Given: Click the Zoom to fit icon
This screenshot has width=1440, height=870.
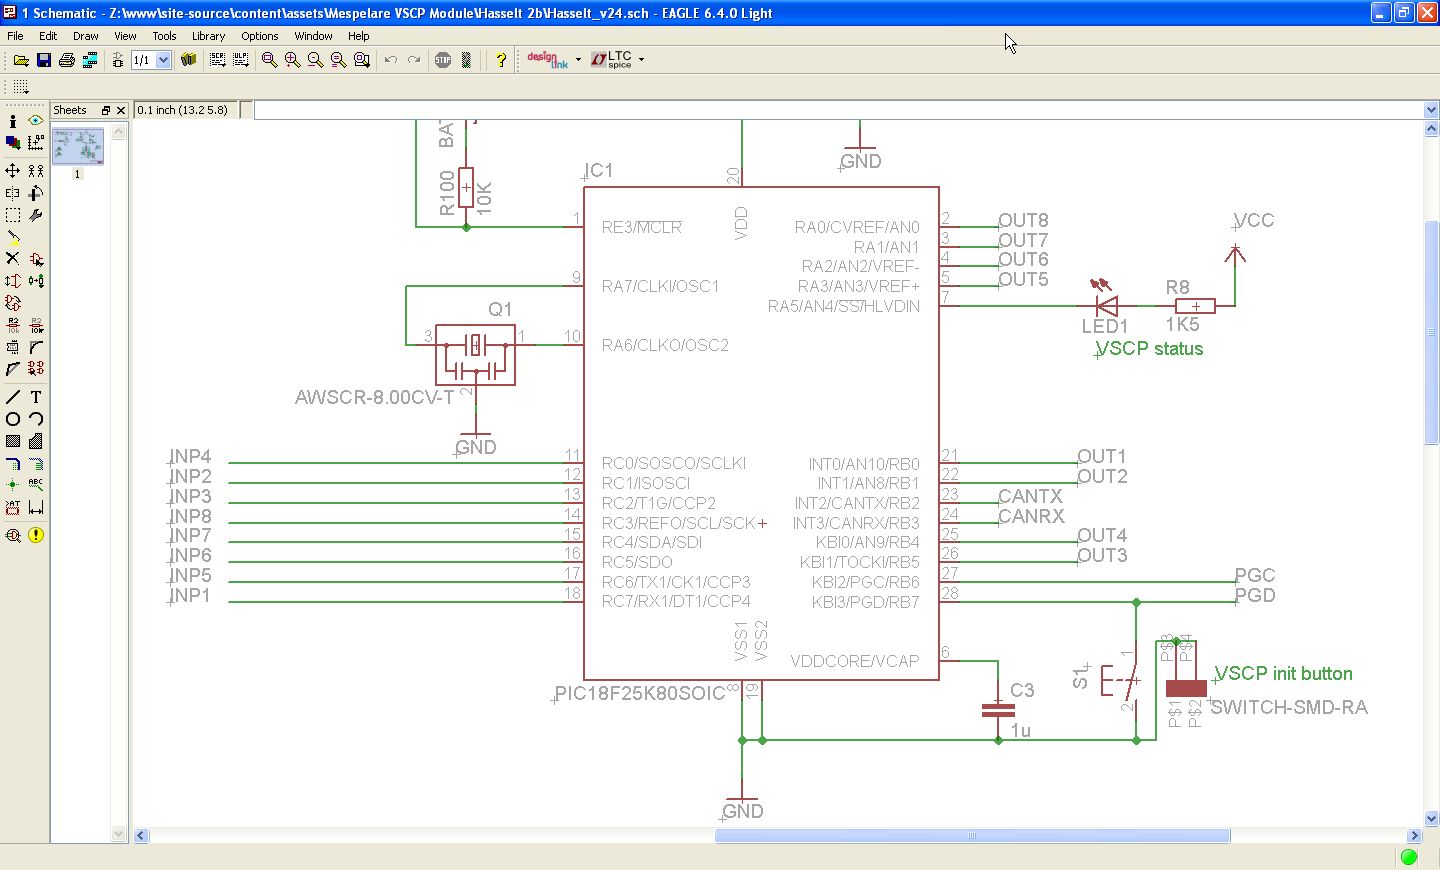Looking at the screenshot, I should (x=269, y=61).
